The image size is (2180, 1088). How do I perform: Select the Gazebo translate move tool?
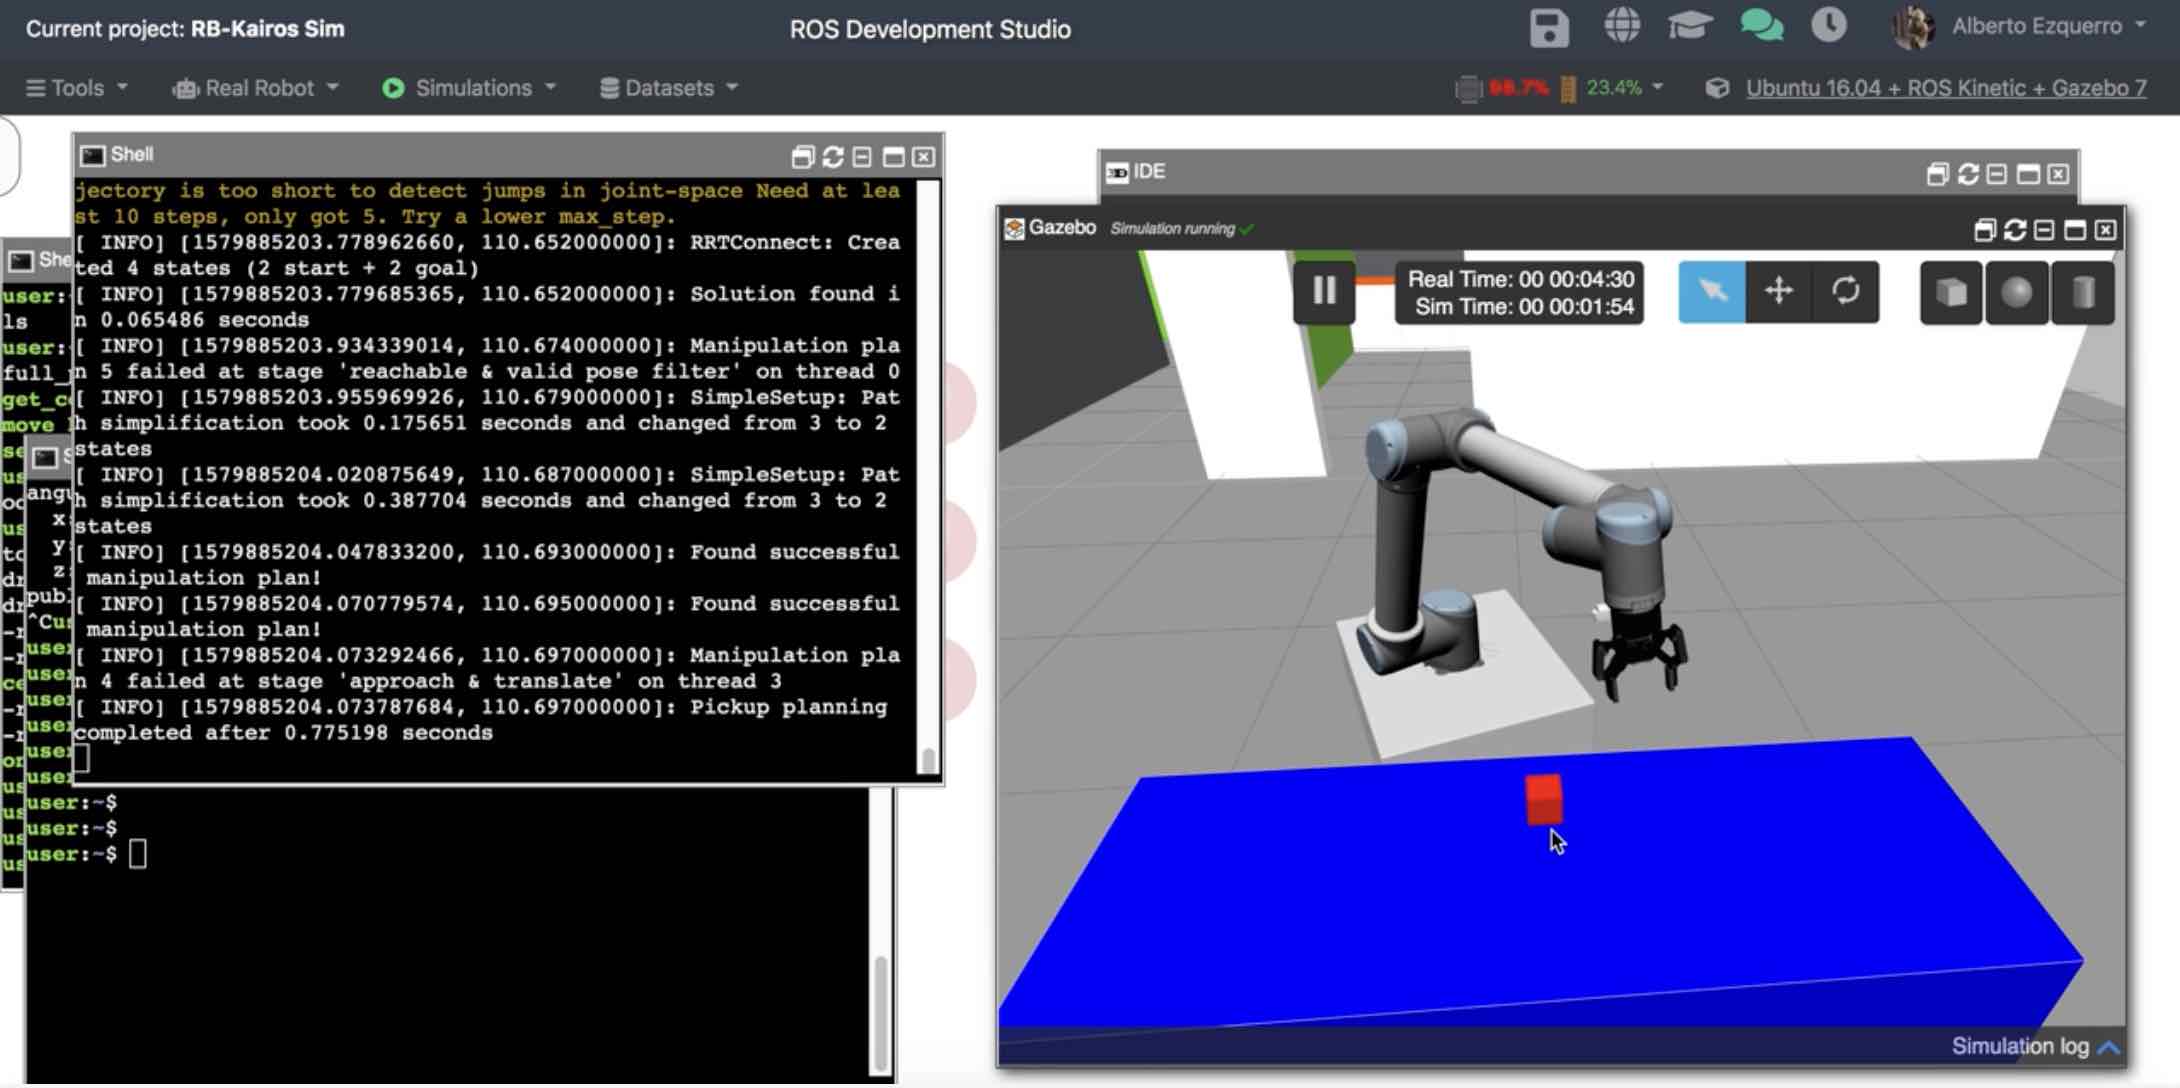[1779, 291]
